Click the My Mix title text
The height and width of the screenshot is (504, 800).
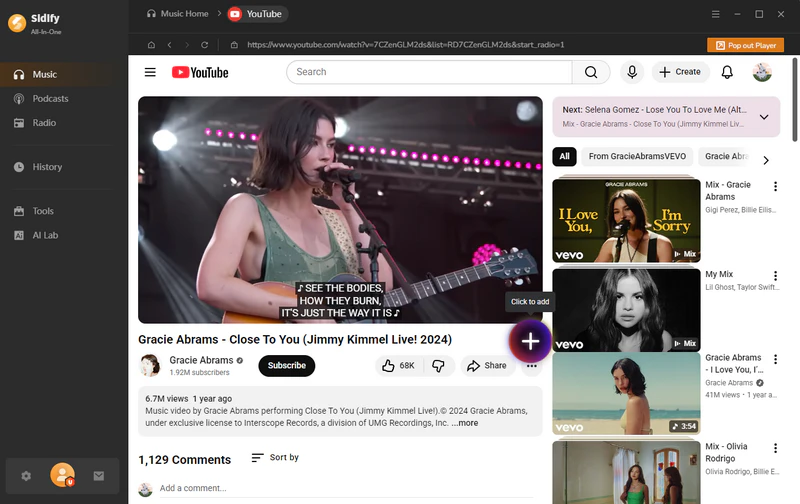[x=719, y=274]
